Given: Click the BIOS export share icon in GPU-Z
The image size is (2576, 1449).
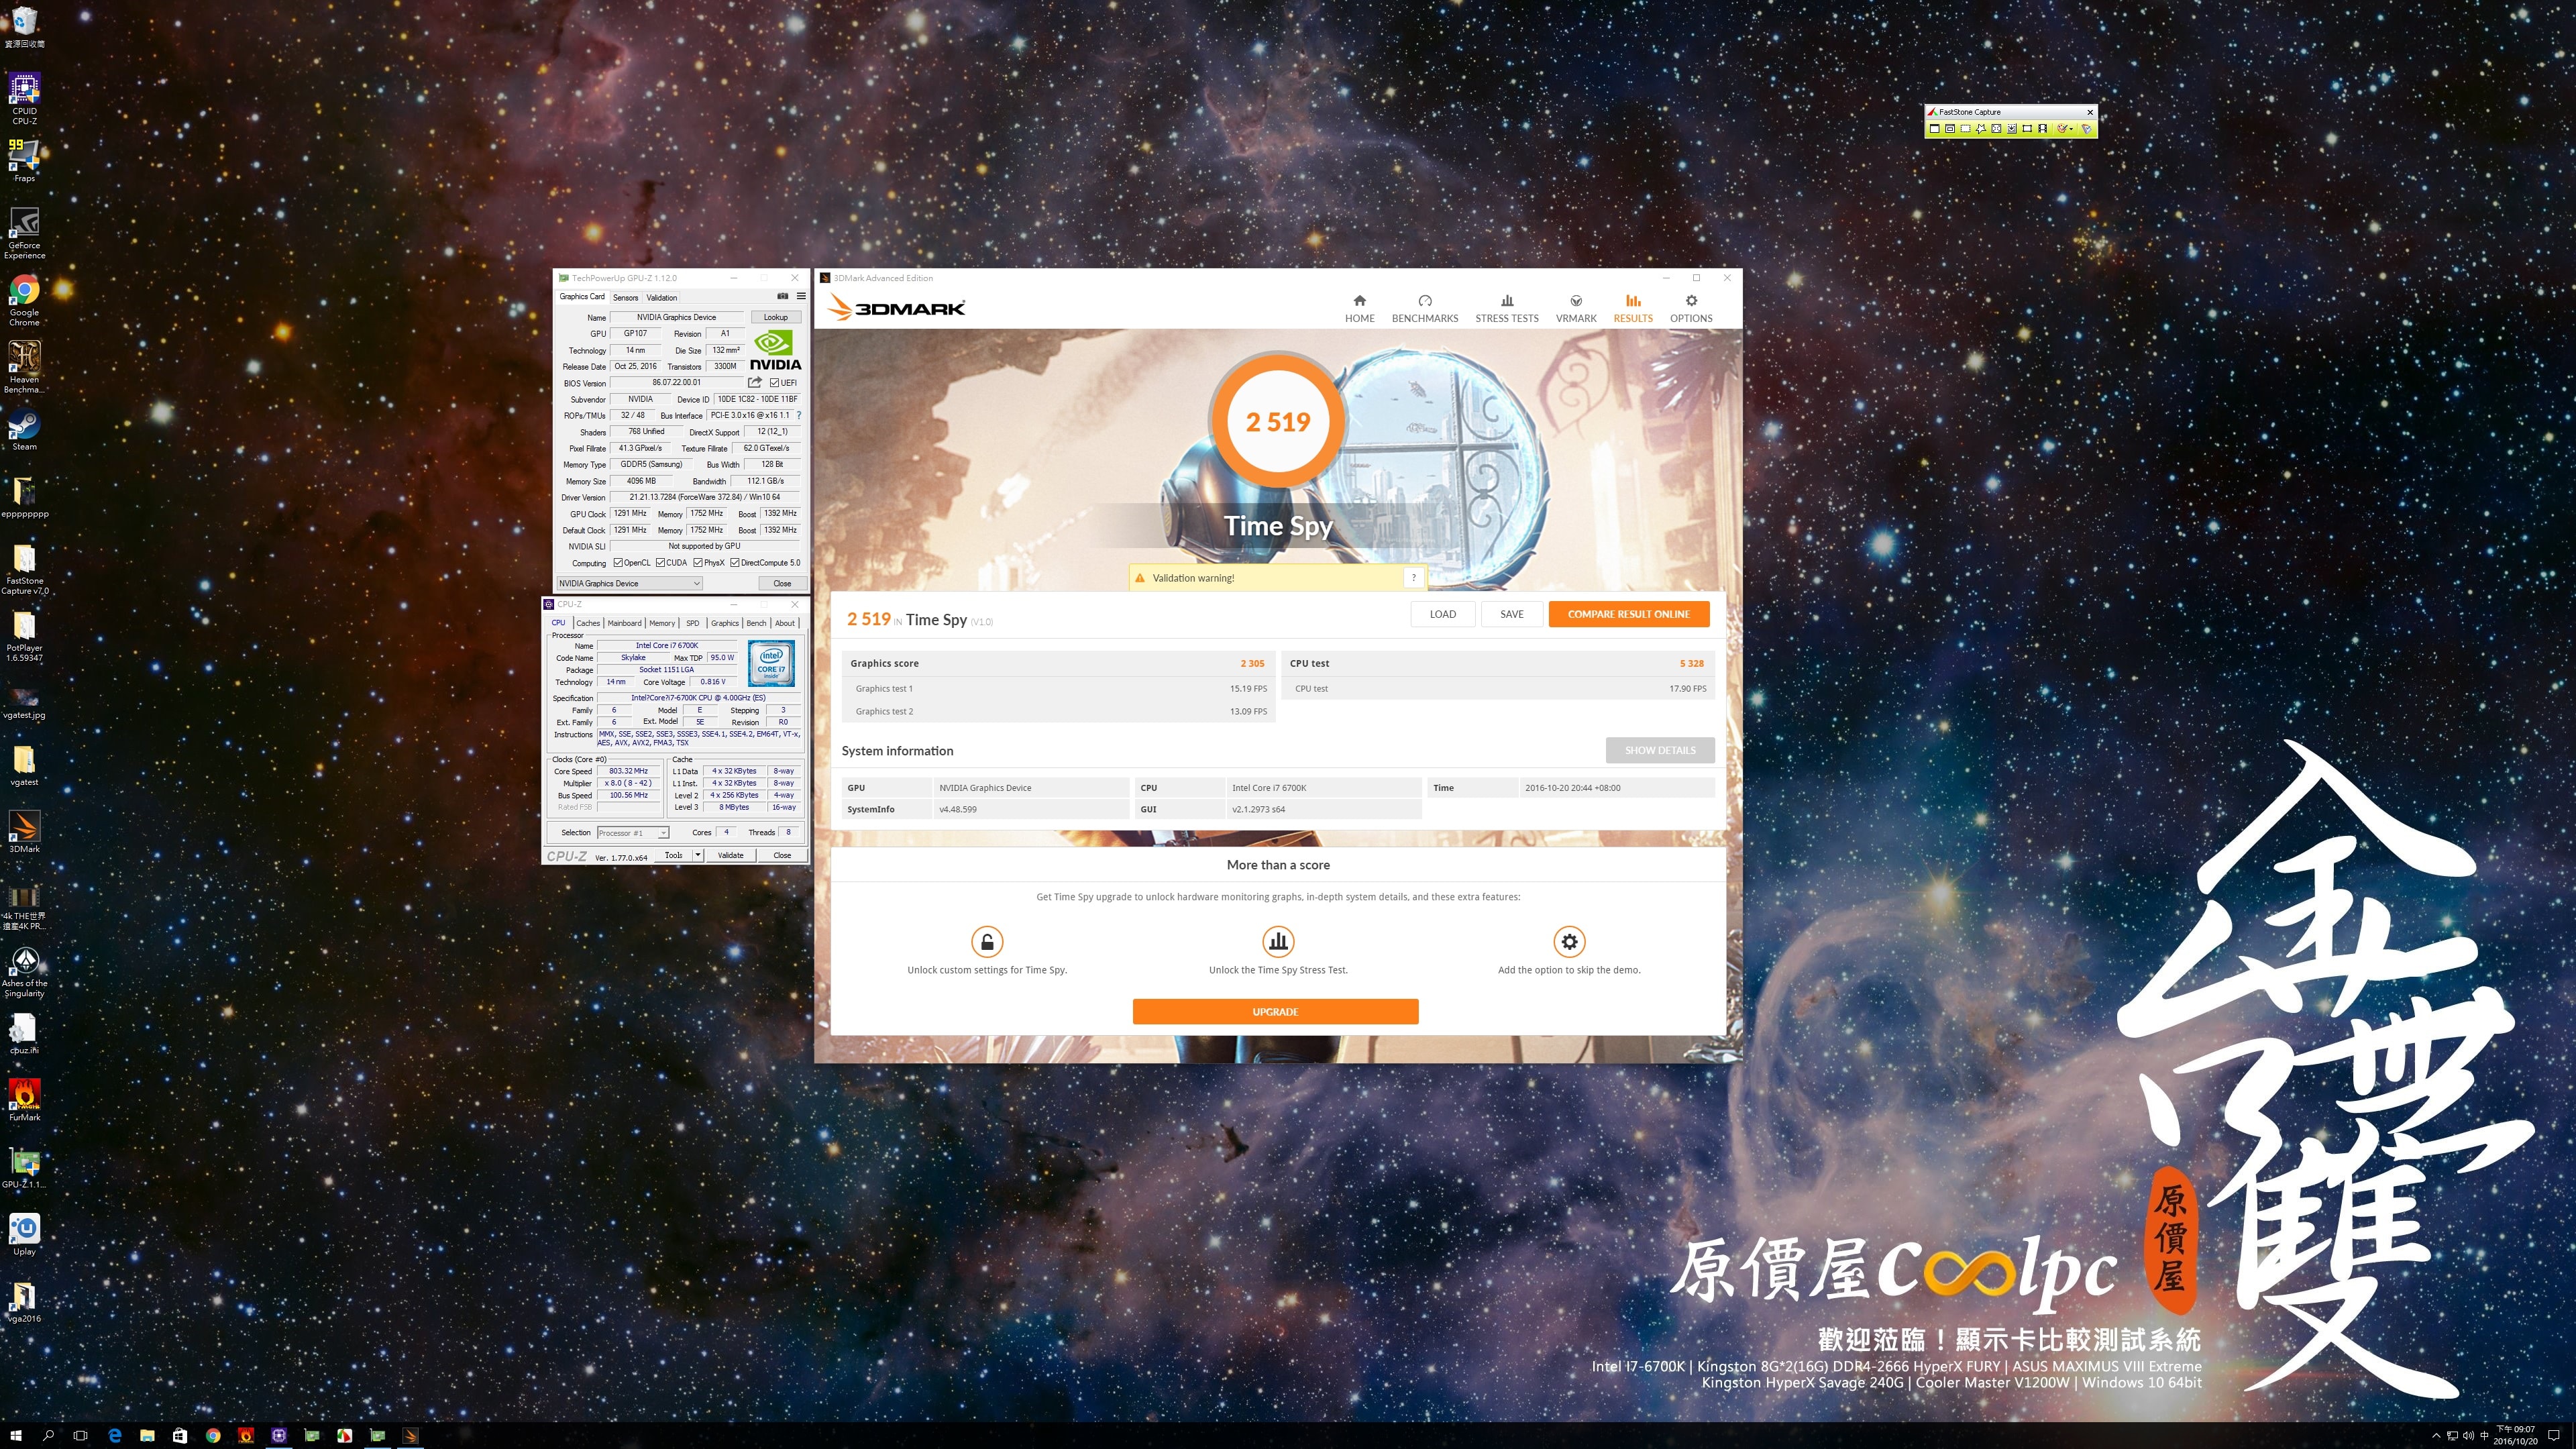Looking at the screenshot, I should click(x=755, y=382).
